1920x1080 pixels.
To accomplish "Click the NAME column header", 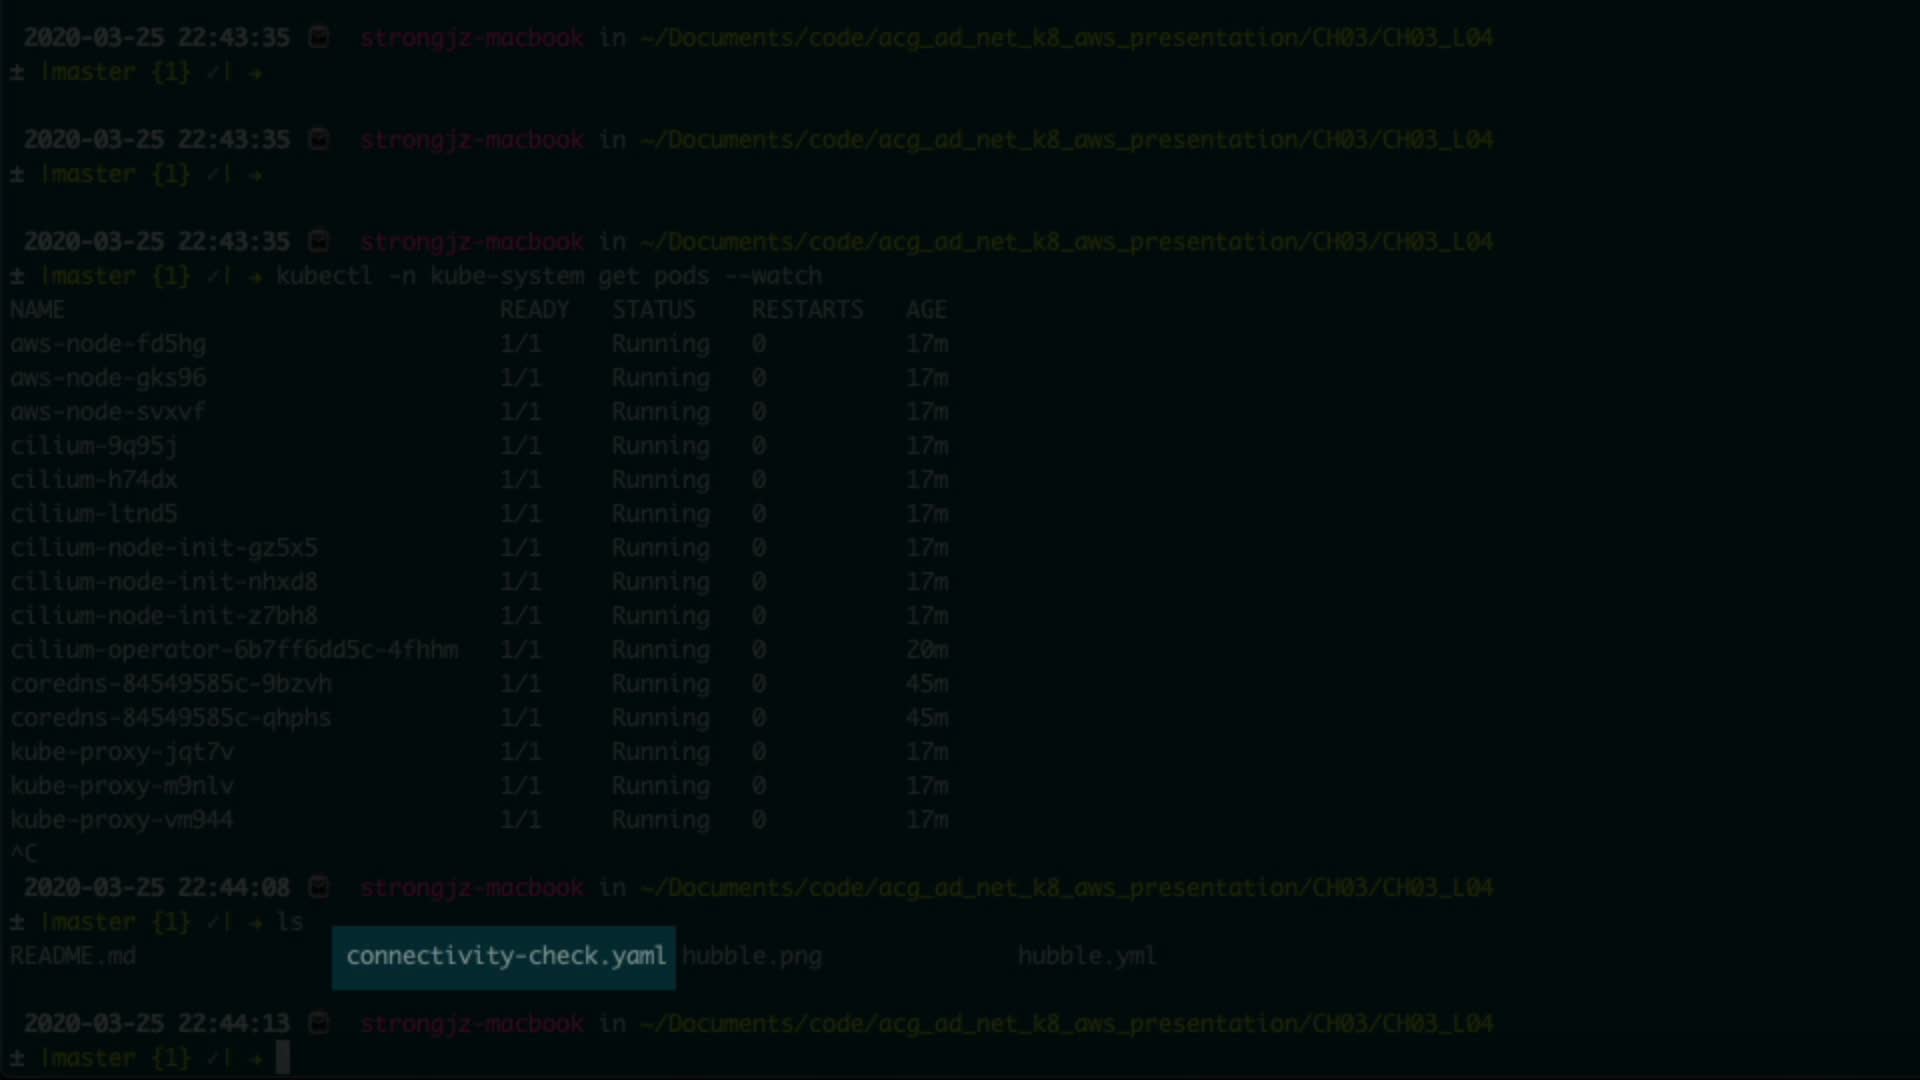I will tap(38, 310).
